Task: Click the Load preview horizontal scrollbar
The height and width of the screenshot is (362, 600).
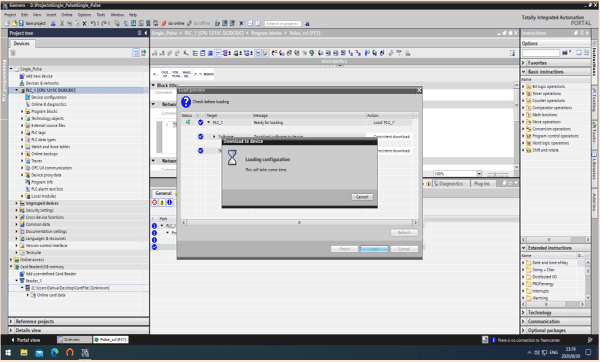Action: tap(299, 222)
